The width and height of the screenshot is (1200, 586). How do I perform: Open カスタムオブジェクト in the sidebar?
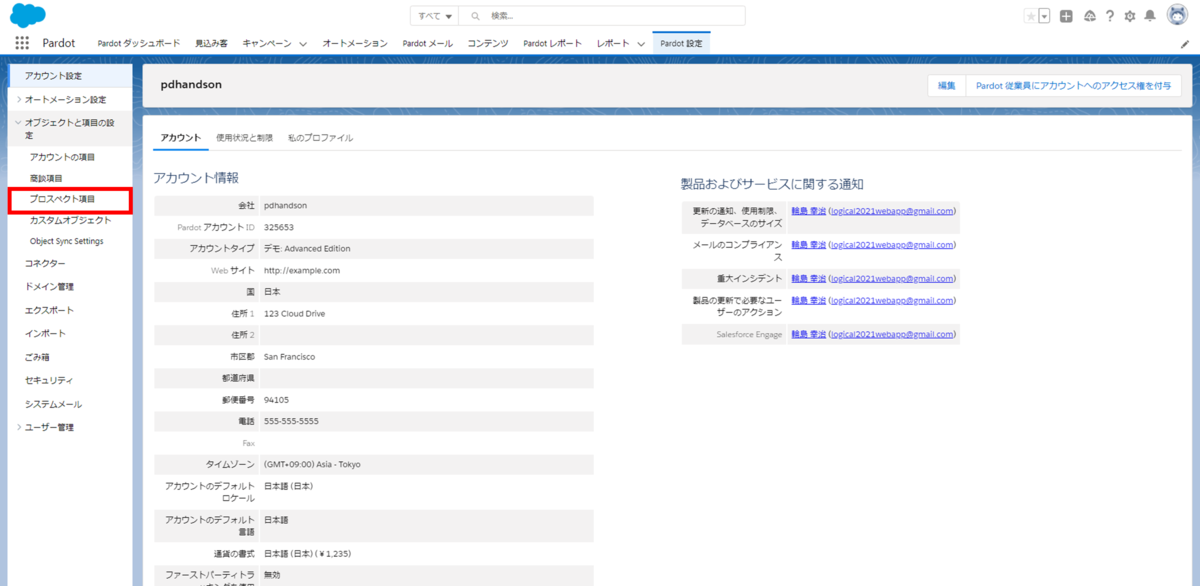tap(70, 220)
